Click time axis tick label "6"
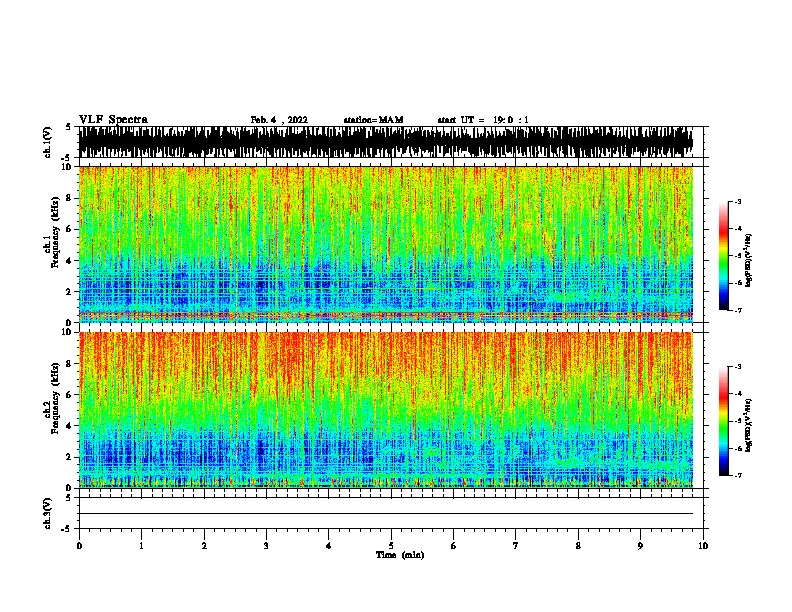792x612 pixels. pyautogui.click(x=453, y=546)
